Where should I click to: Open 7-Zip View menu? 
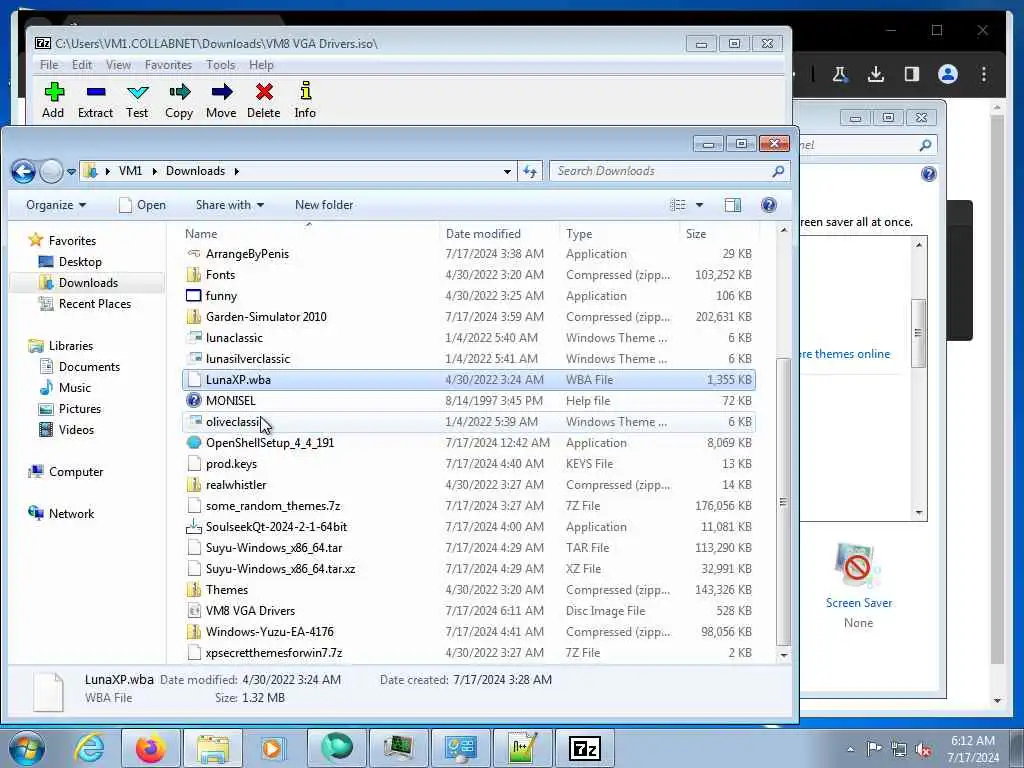point(118,65)
